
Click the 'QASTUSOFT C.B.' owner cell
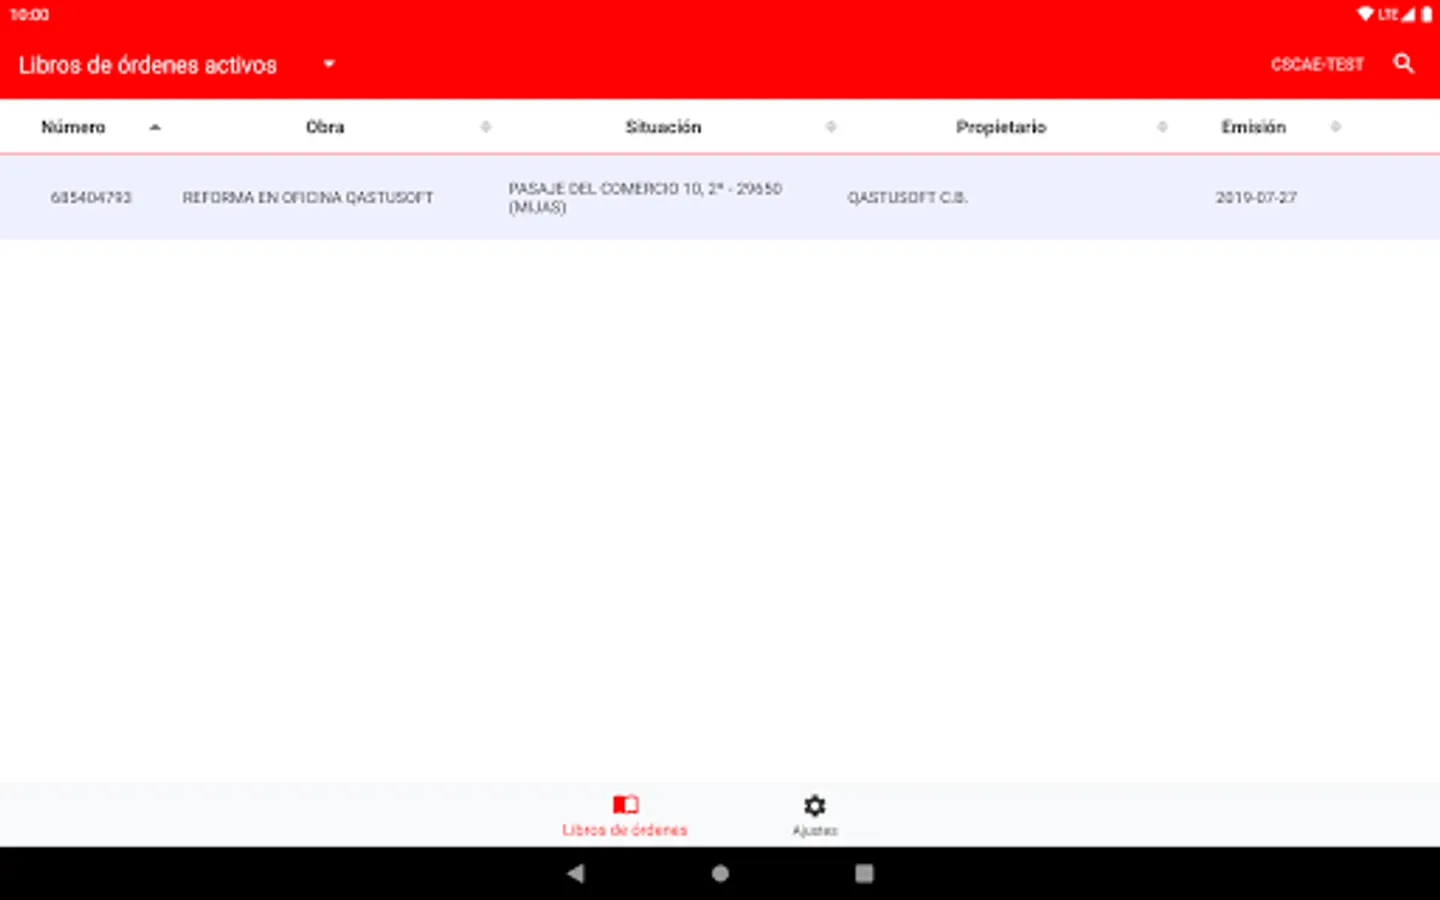click(907, 197)
